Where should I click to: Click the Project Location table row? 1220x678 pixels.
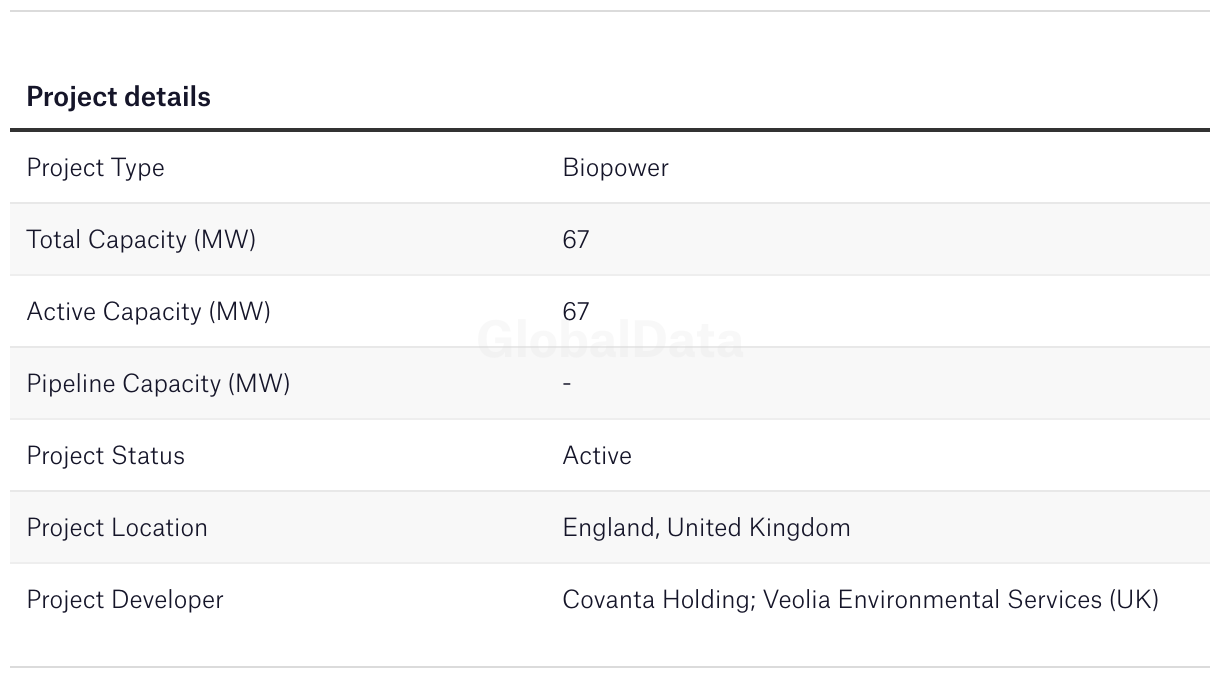(610, 528)
